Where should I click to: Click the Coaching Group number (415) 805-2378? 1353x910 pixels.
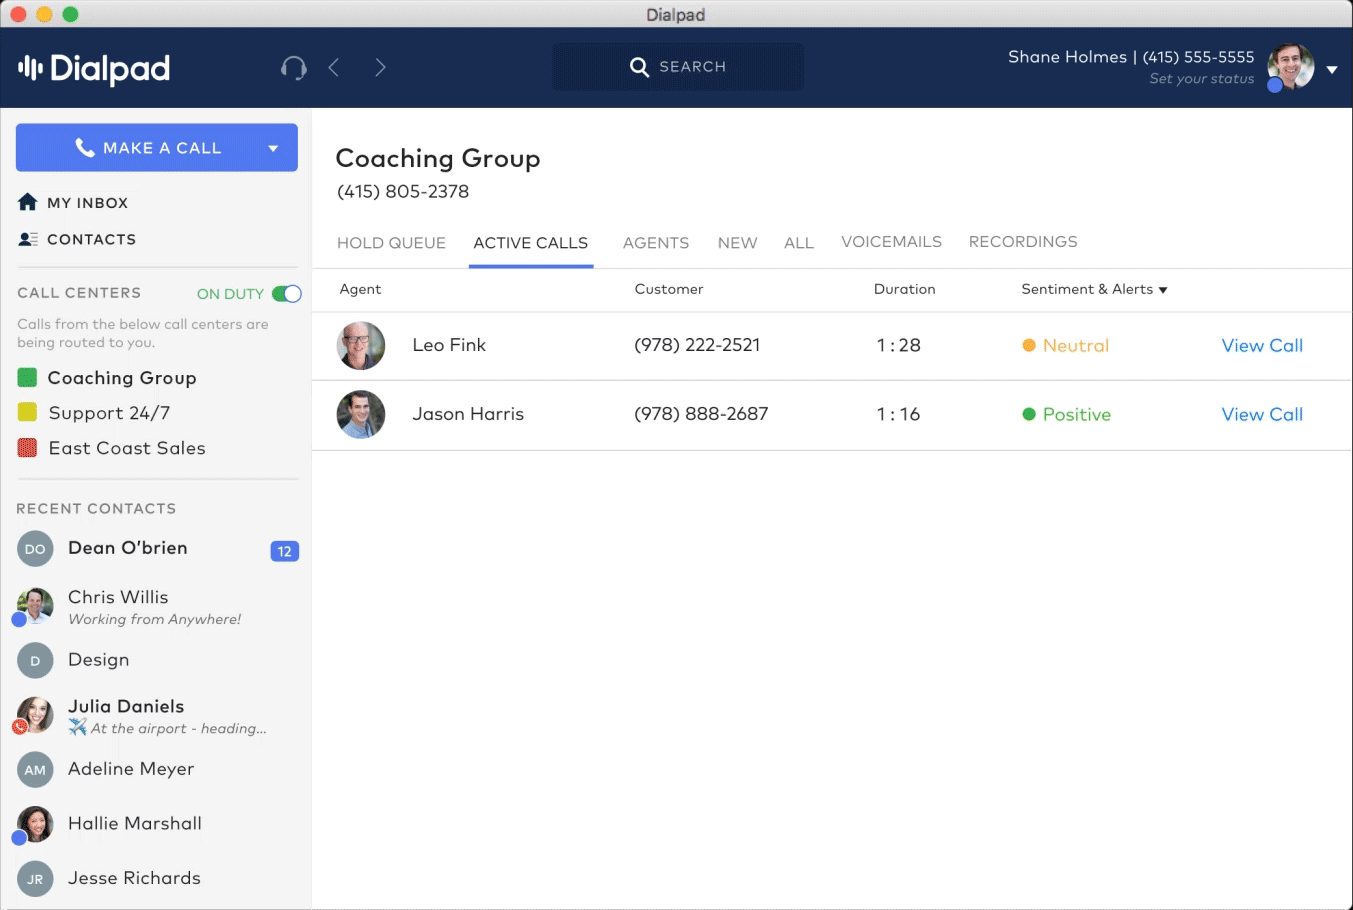[x=403, y=191]
